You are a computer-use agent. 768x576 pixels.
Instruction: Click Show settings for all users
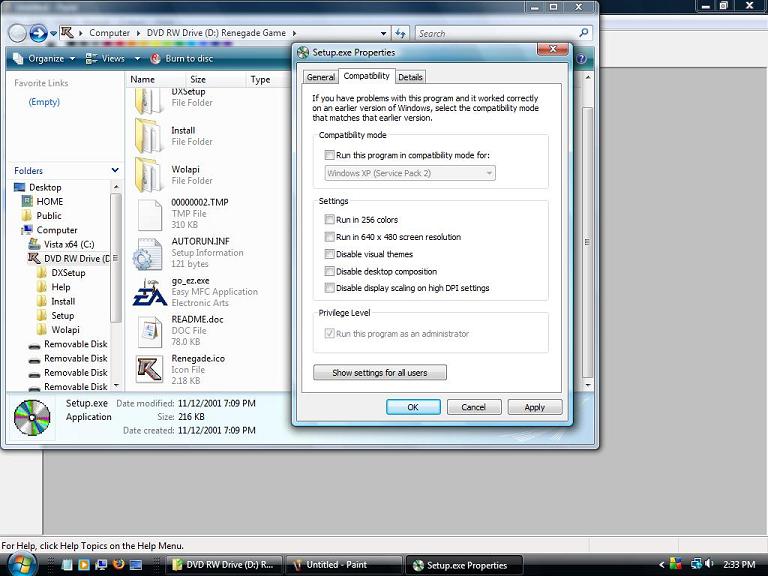(x=380, y=373)
